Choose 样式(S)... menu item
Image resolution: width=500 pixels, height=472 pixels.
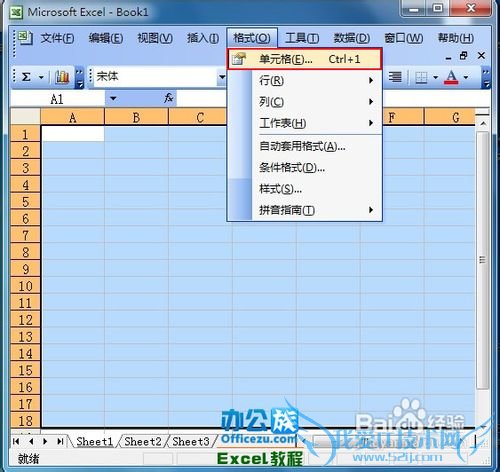(304, 189)
